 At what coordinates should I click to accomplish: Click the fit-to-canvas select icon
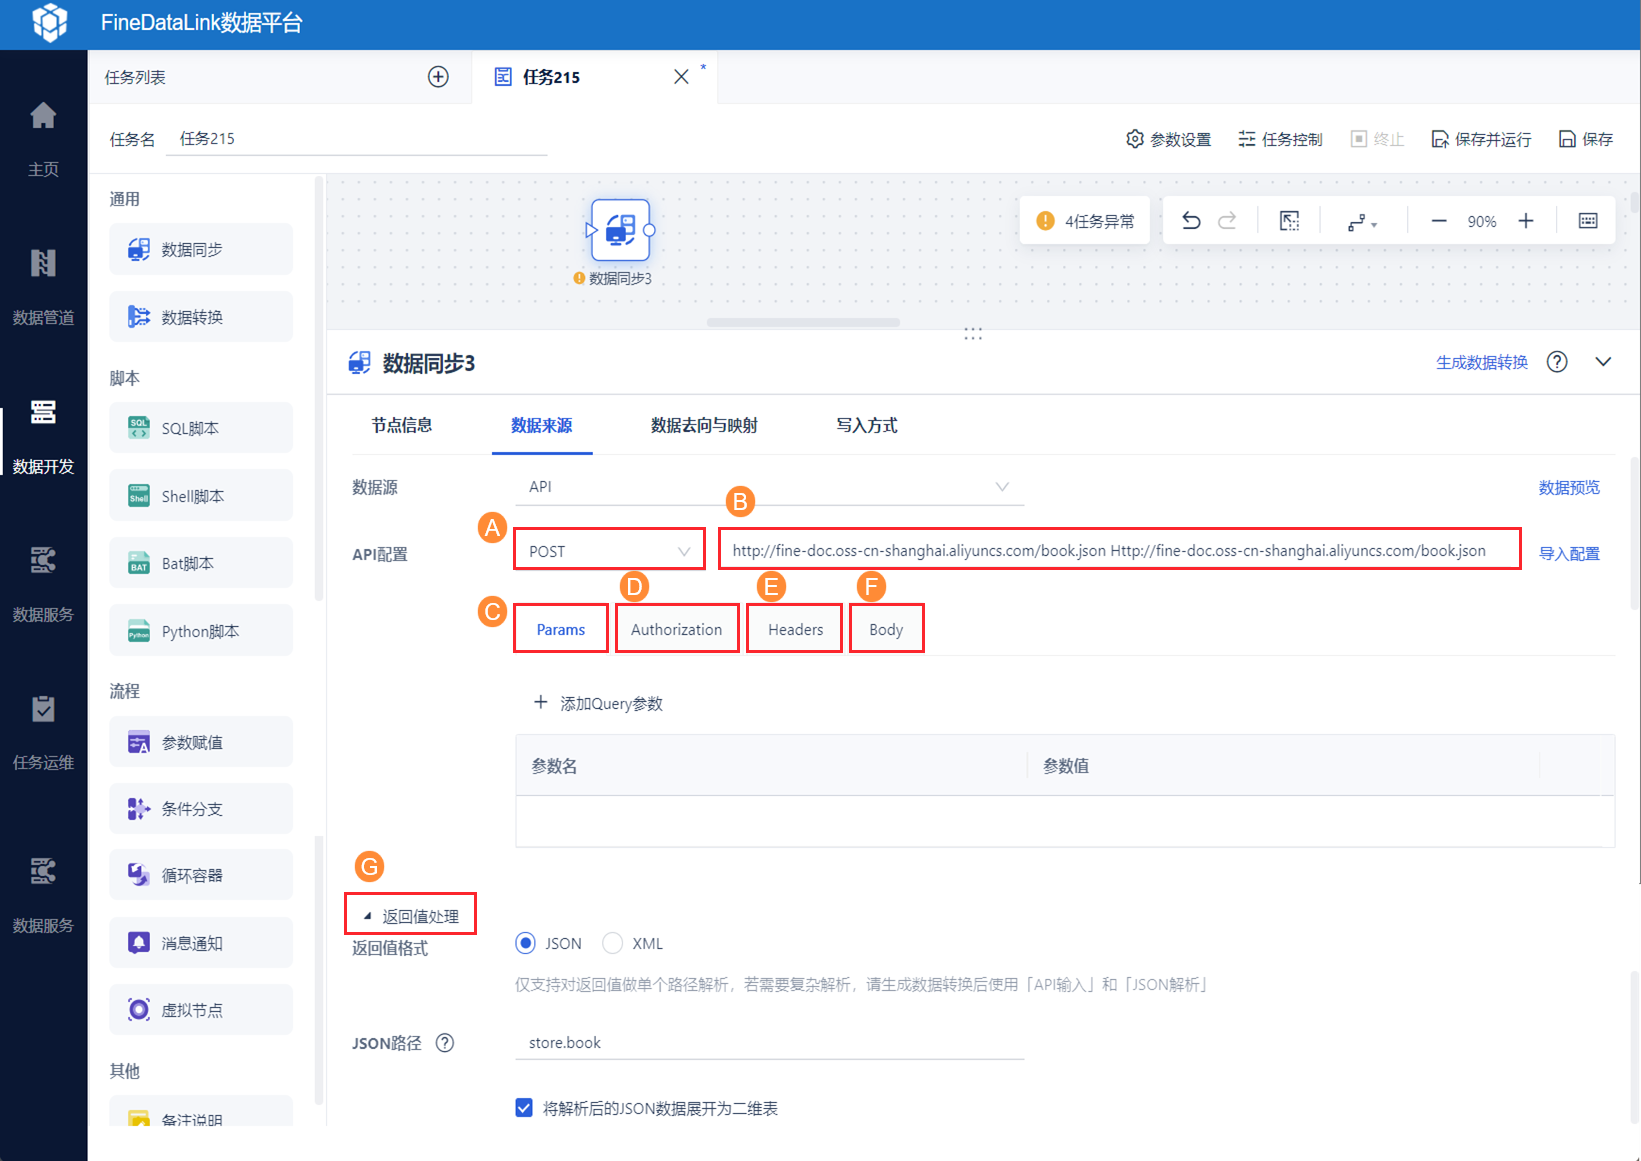pyautogui.click(x=1290, y=221)
